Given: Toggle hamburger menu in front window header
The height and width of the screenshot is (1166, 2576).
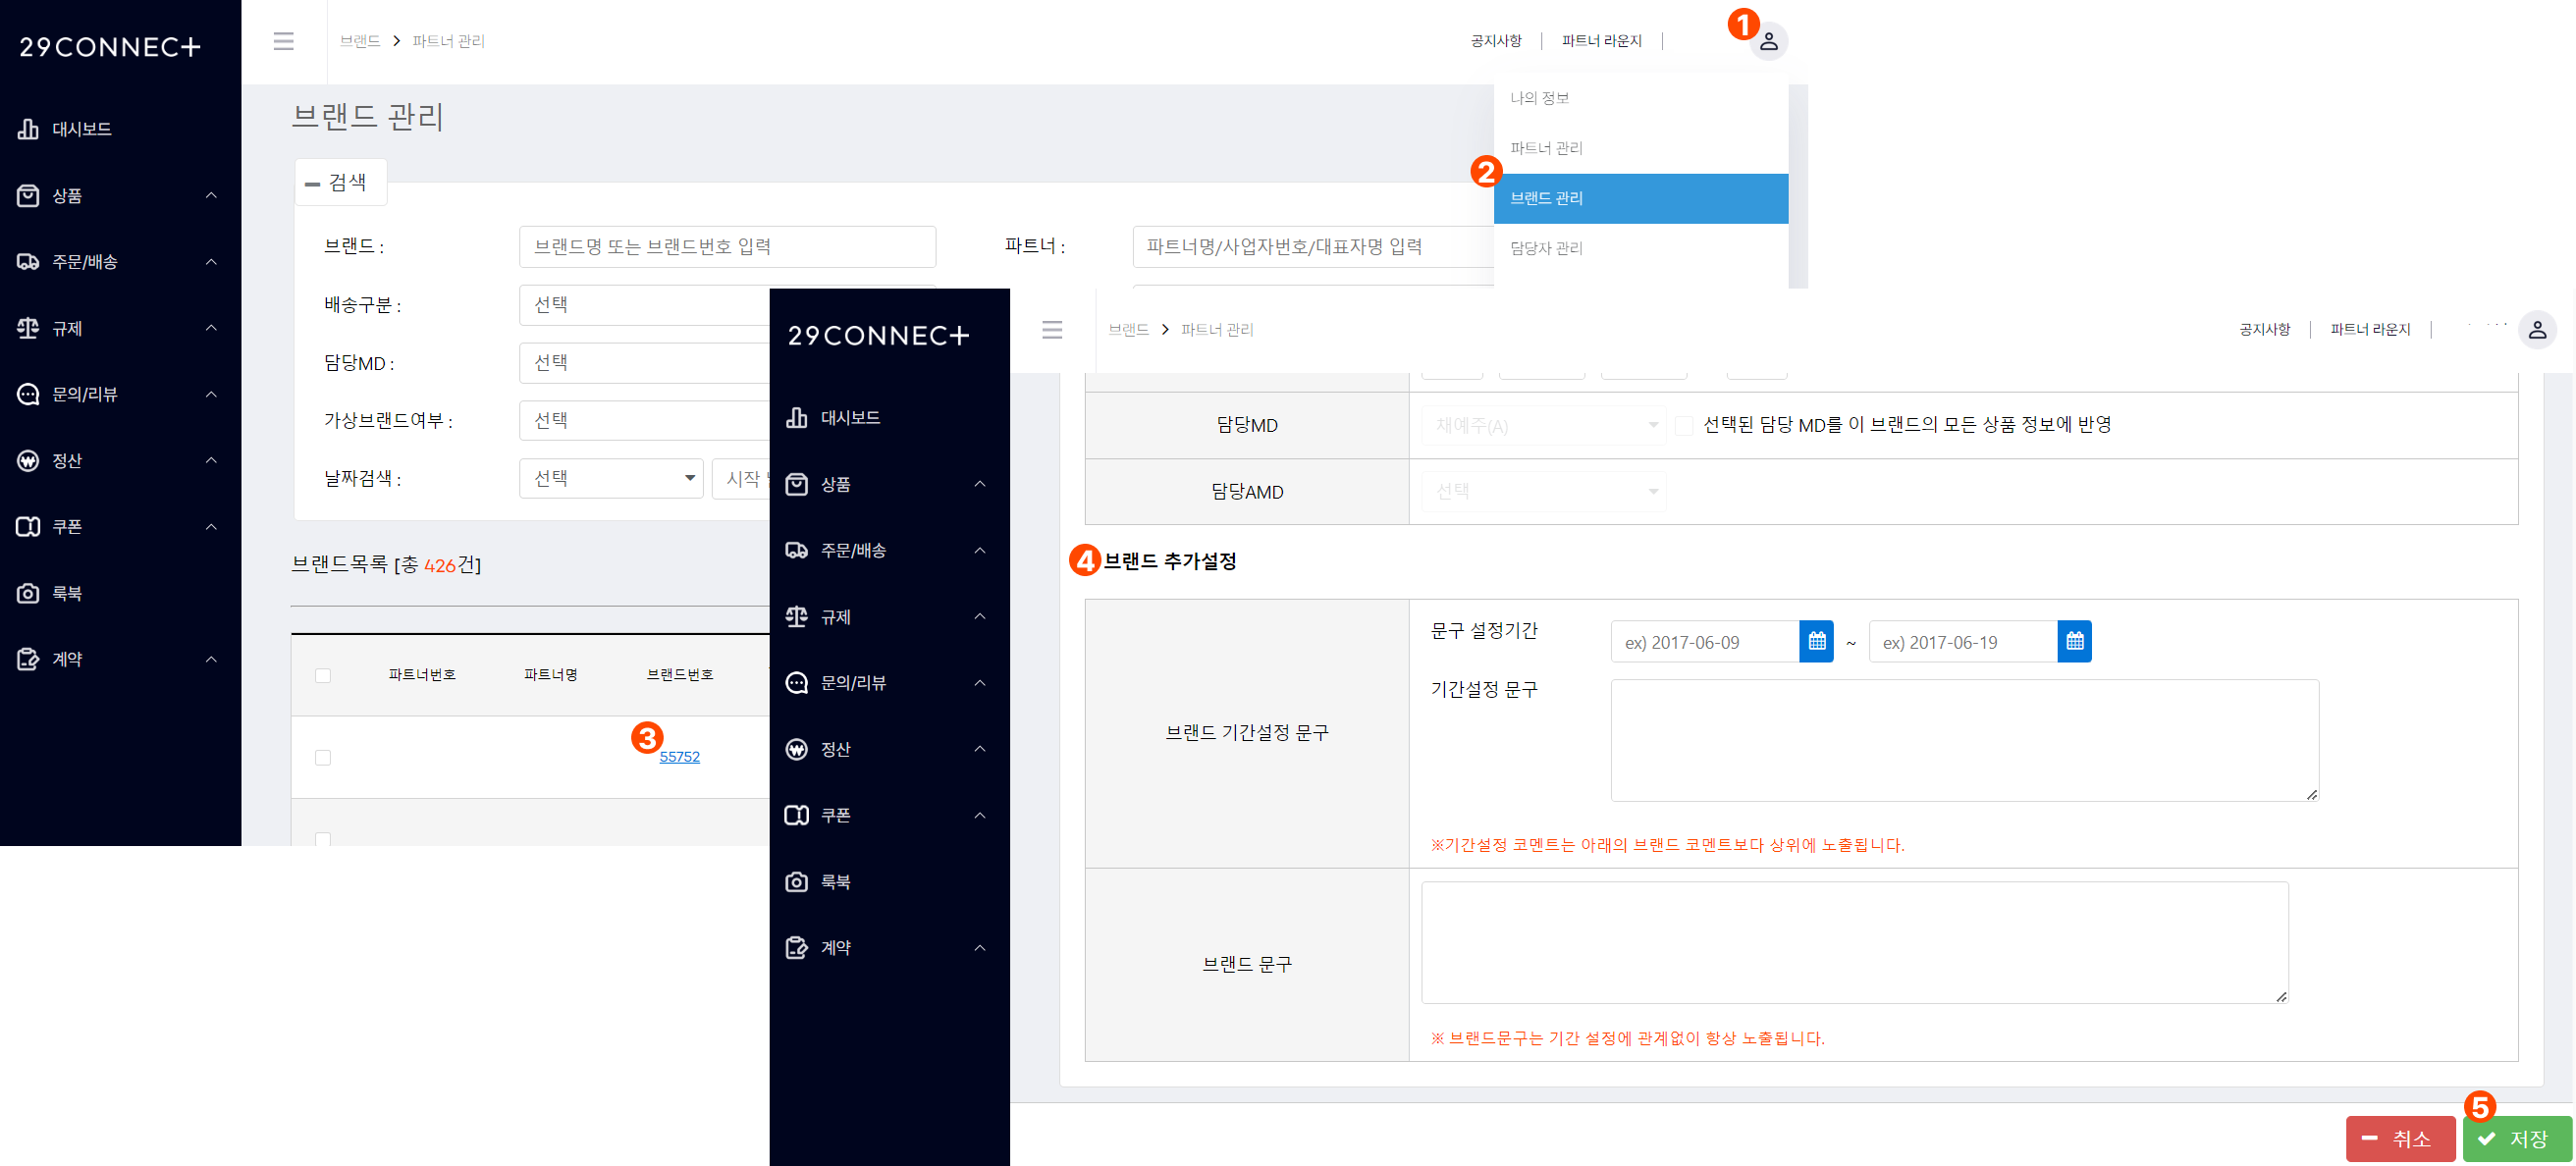Looking at the screenshot, I should 1052,330.
